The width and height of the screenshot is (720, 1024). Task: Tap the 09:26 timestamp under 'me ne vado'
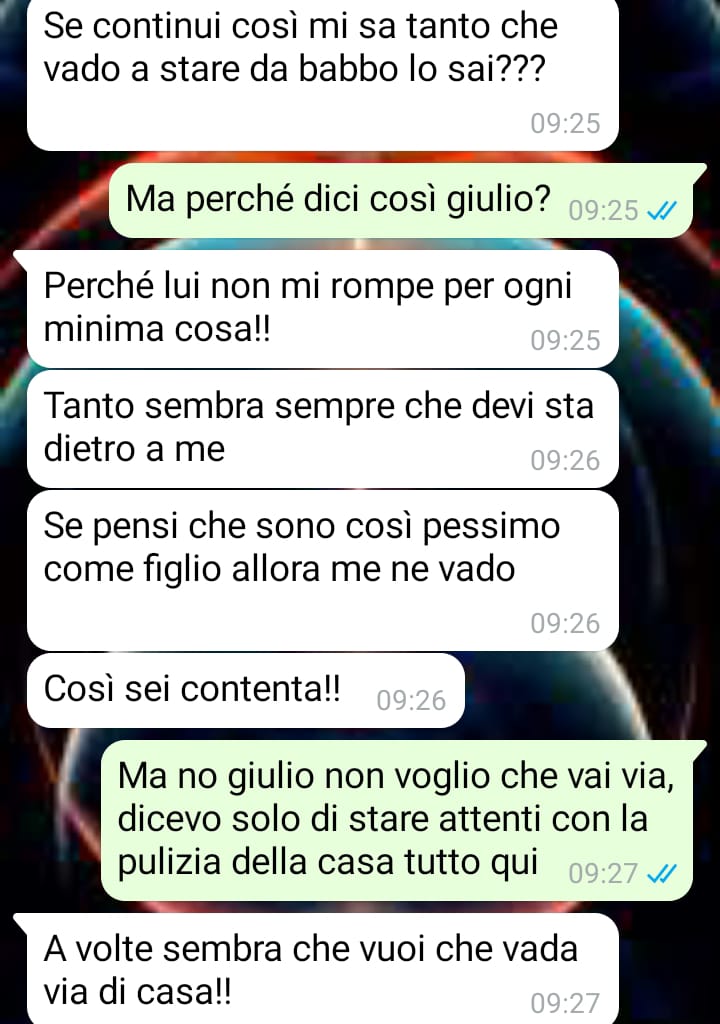pyautogui.click(x=565, y=624)
